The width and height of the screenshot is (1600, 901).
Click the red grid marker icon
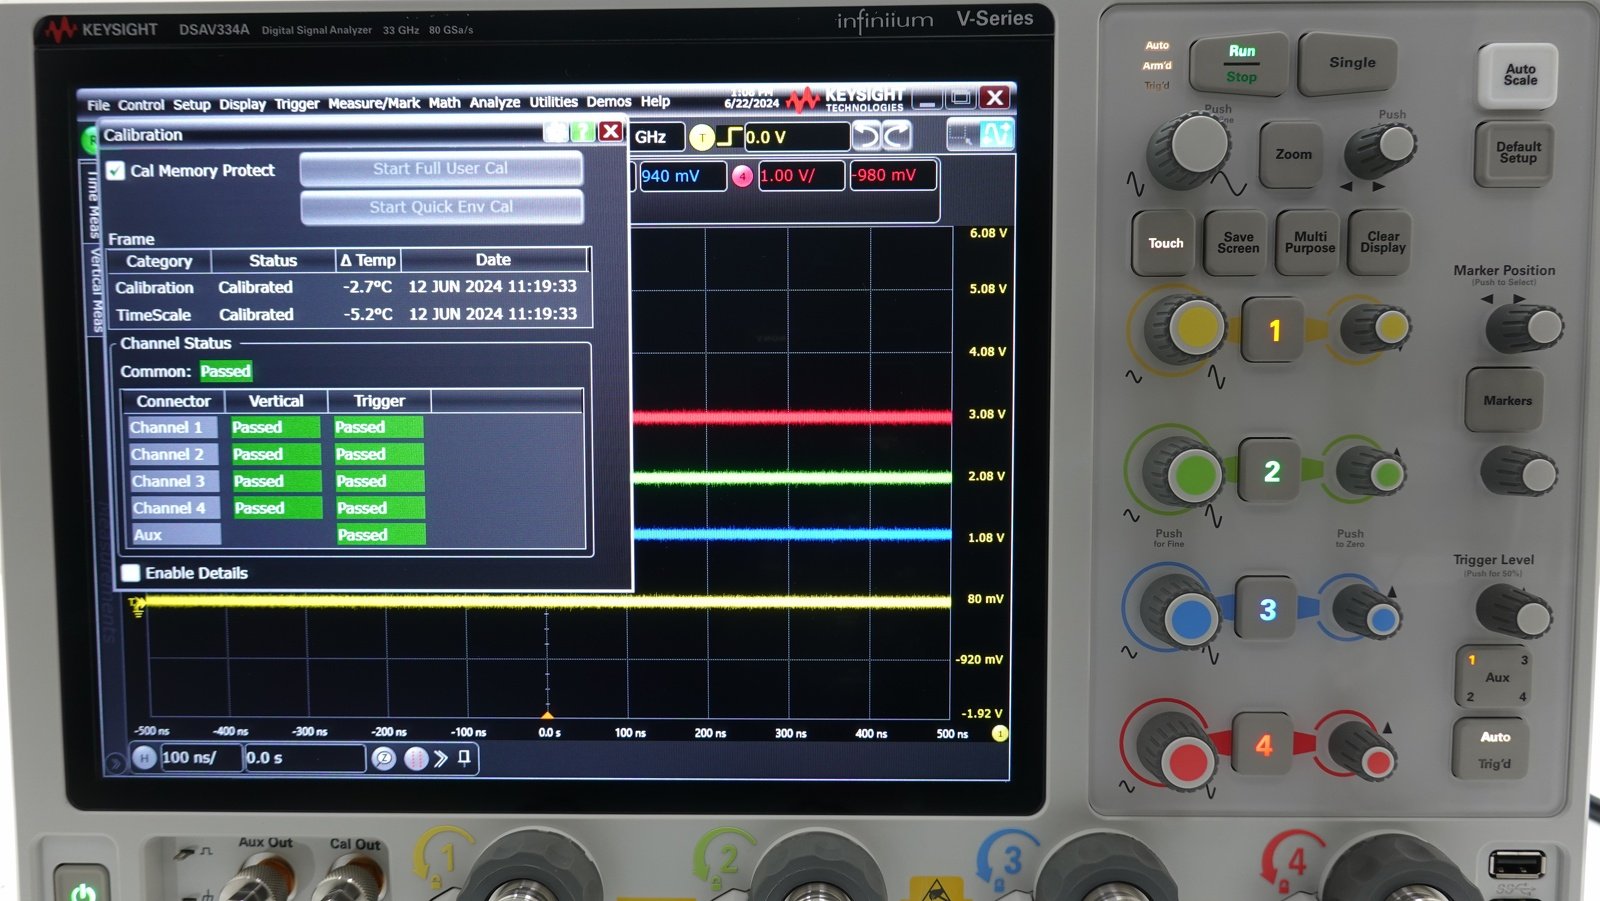coord(416,759)
